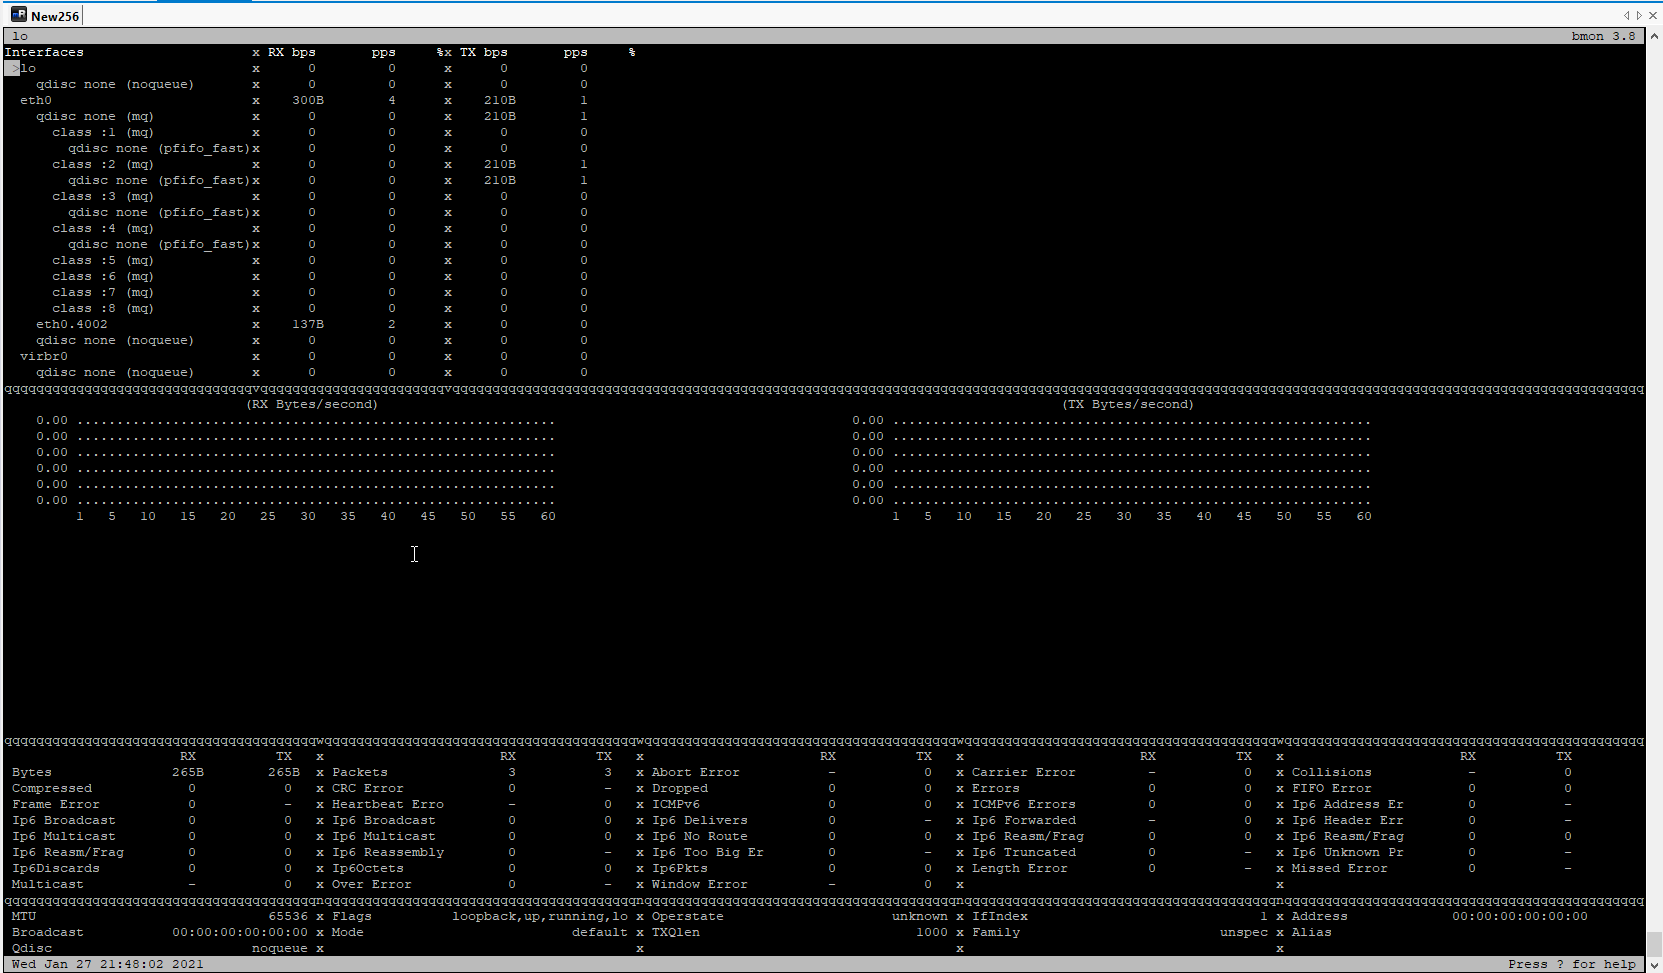
Task: Click the Ip6Octets statistic label
Action: 368,868
